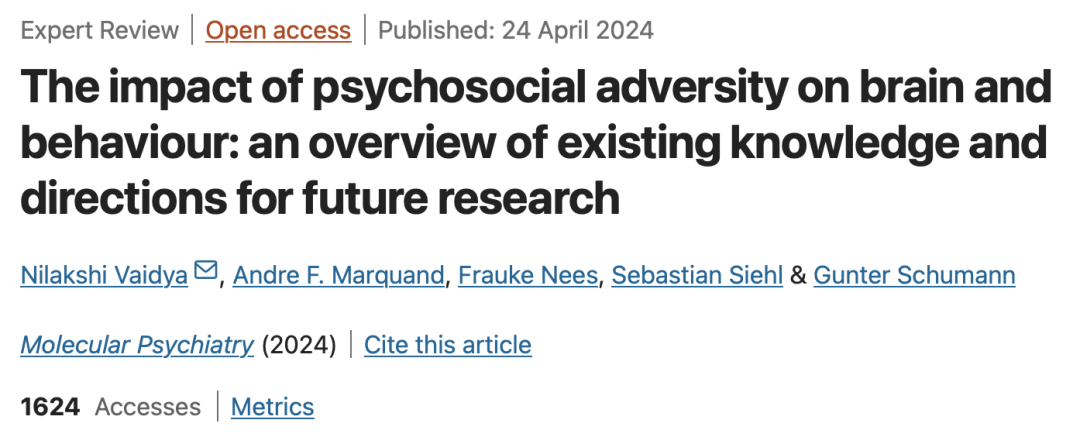1080x437 pixels.
Task: Click the Accesses label text
Action: (148, 407)
